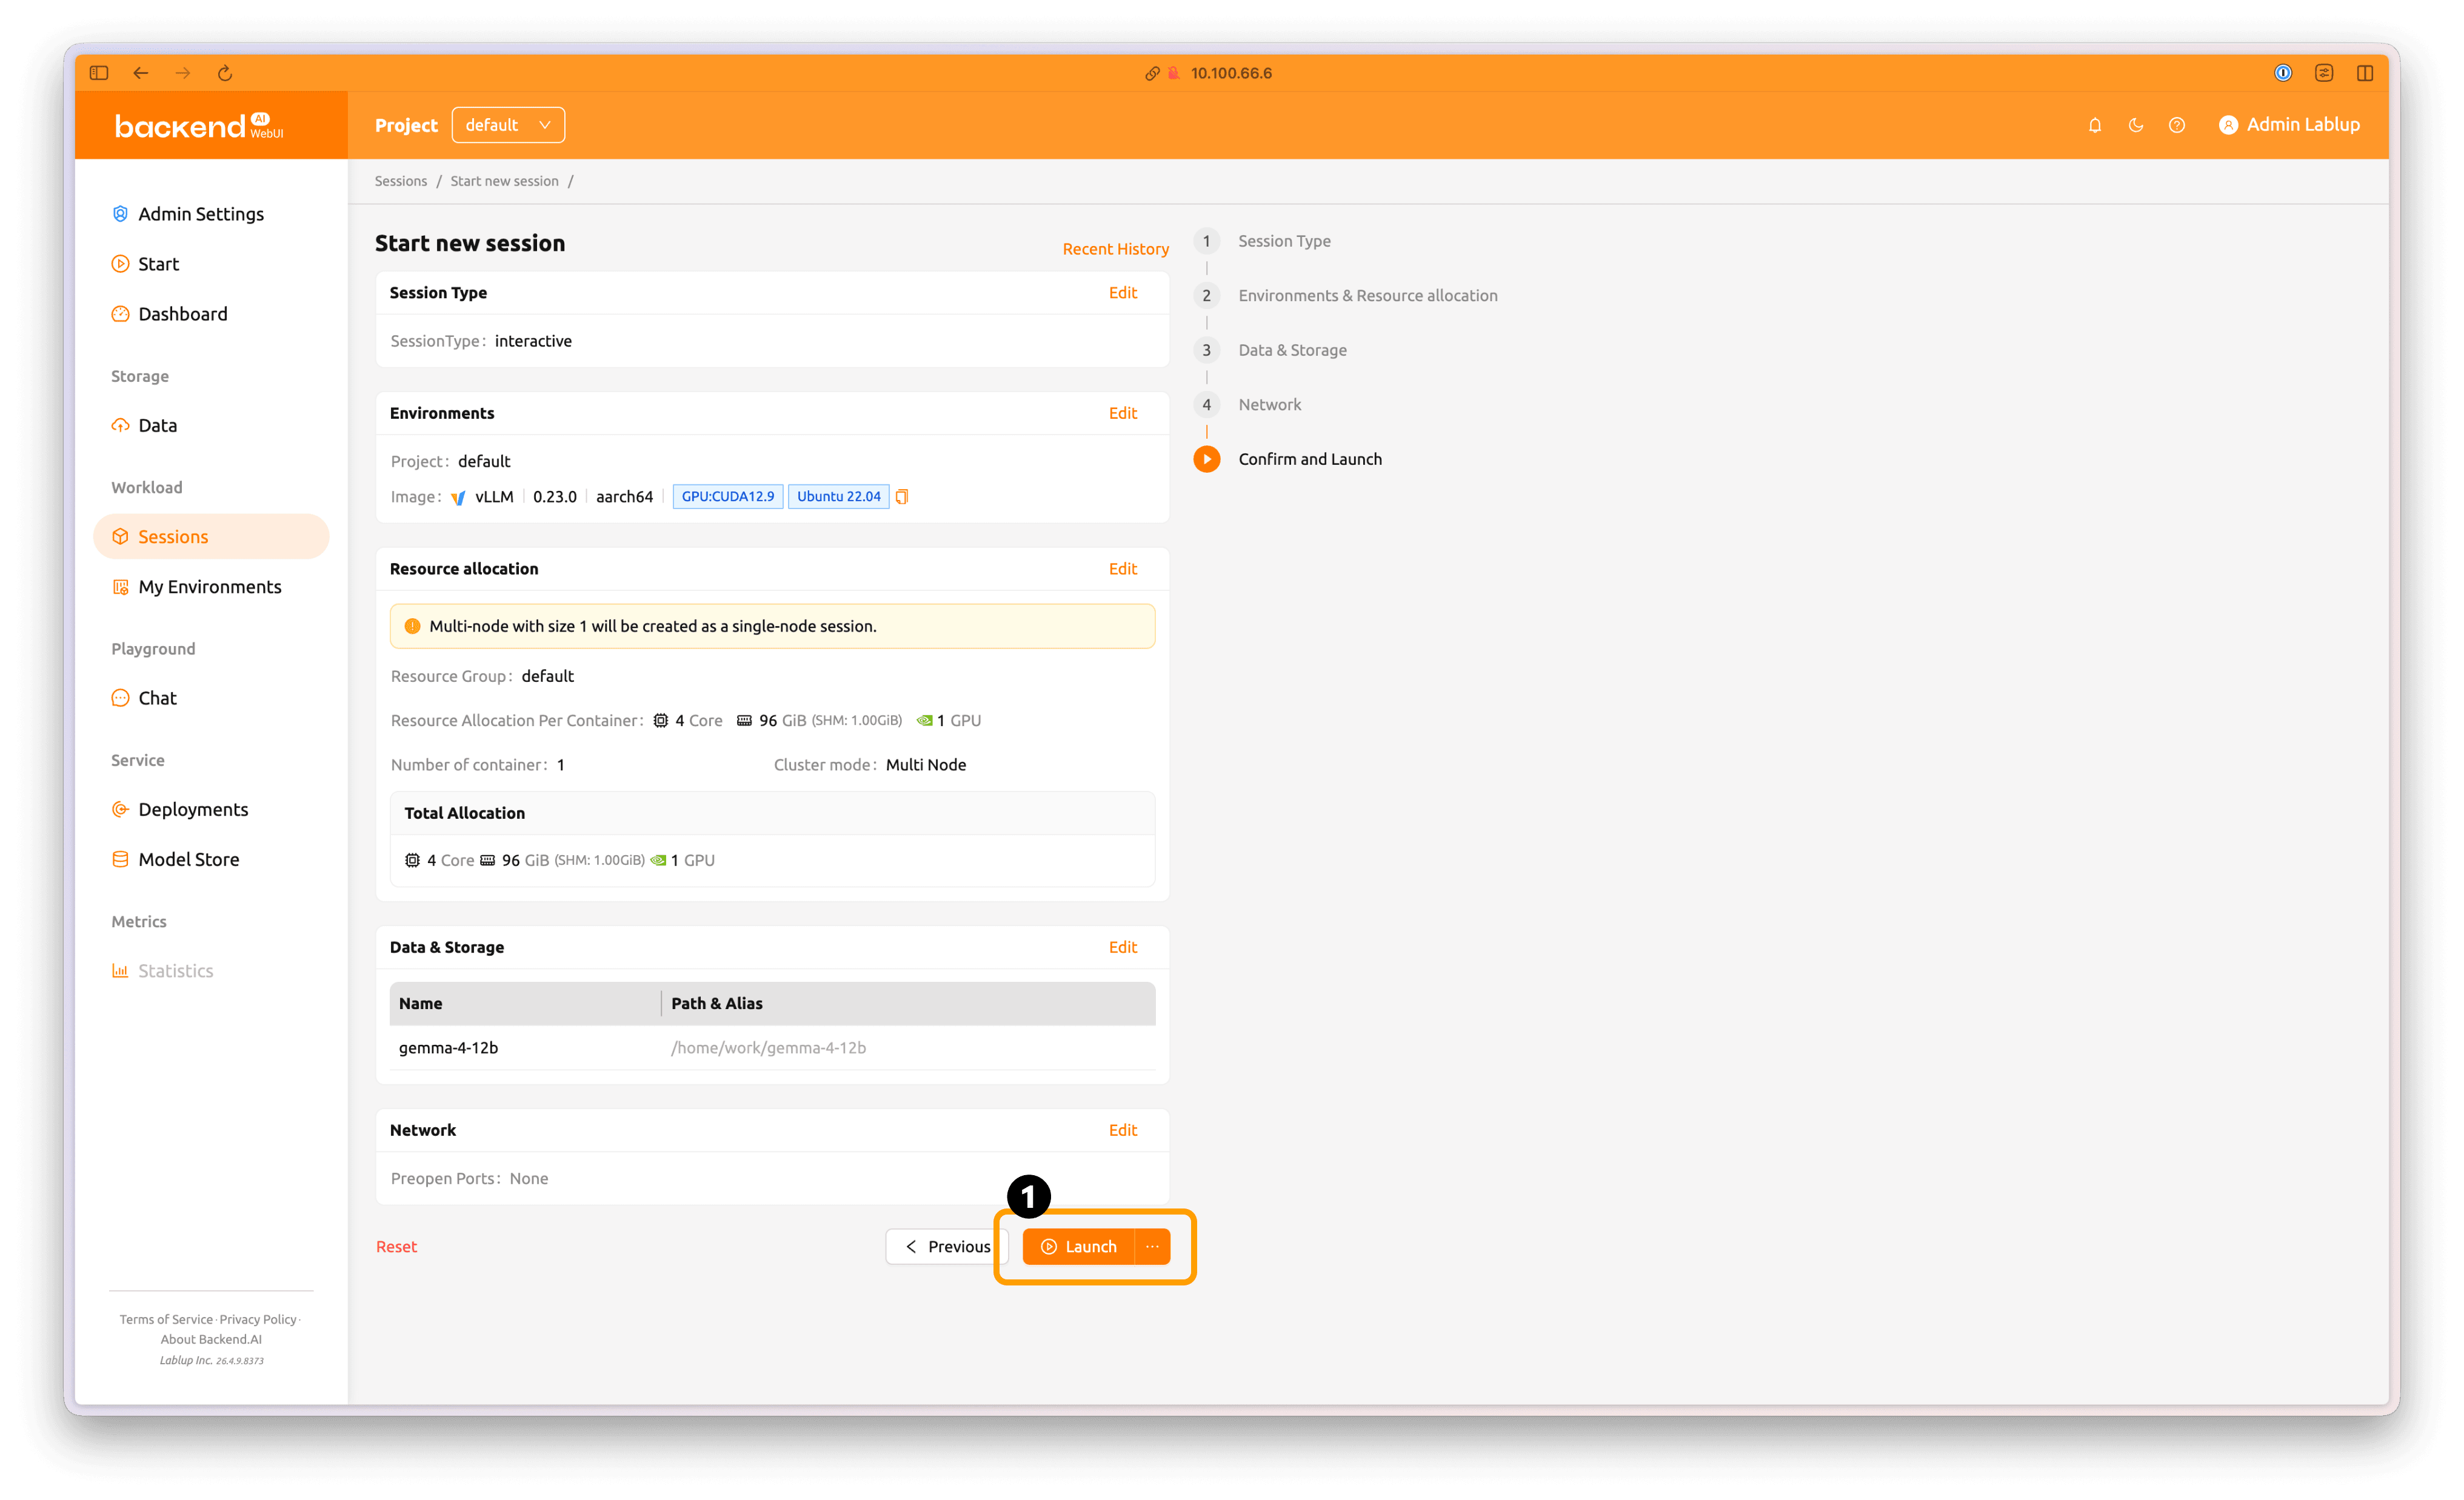
Task: Click the browser address 10.100.66.6
Action: coord(1231,73)
